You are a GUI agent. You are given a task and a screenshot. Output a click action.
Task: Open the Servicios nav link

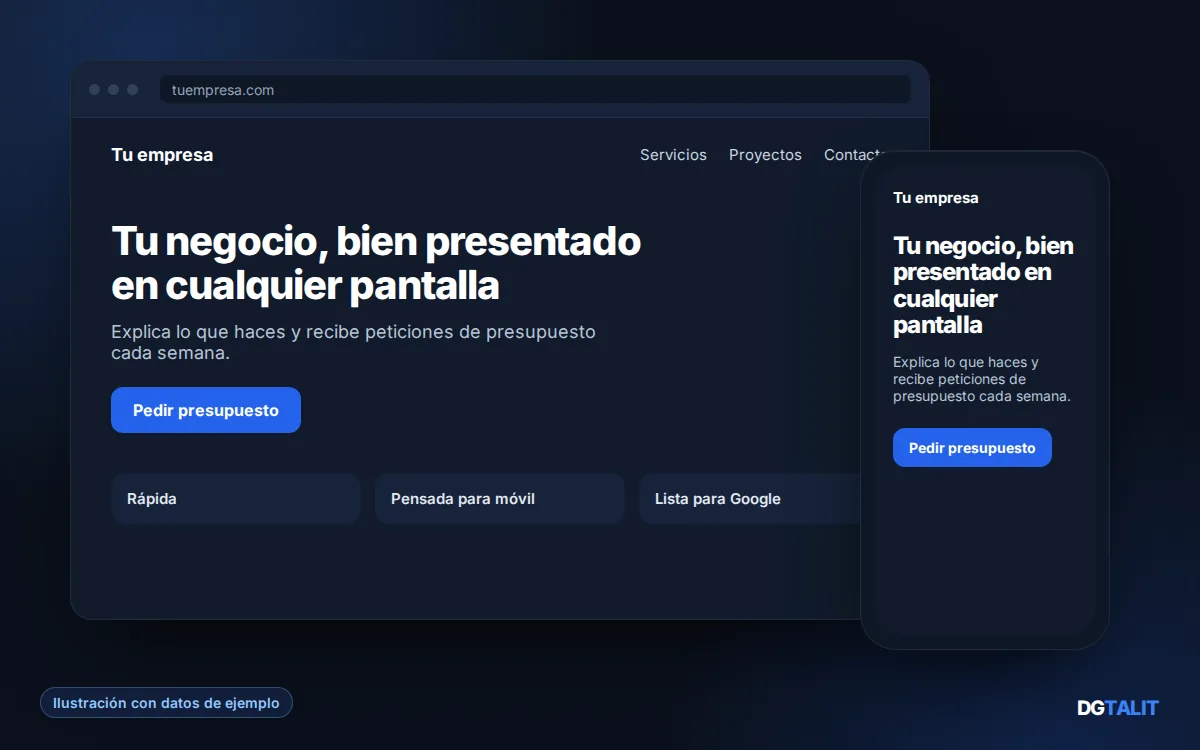point(673,155)
